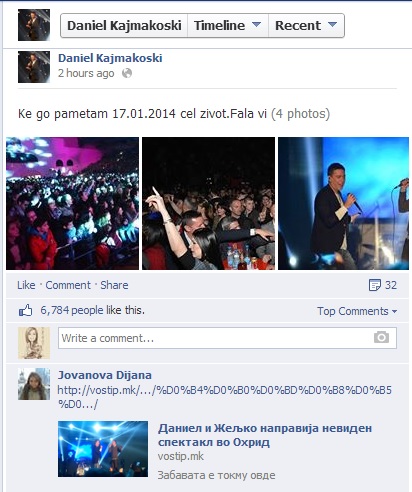Click the Comment link under photos
Viewport: 412px width, 492px height.
pos(68,285)
